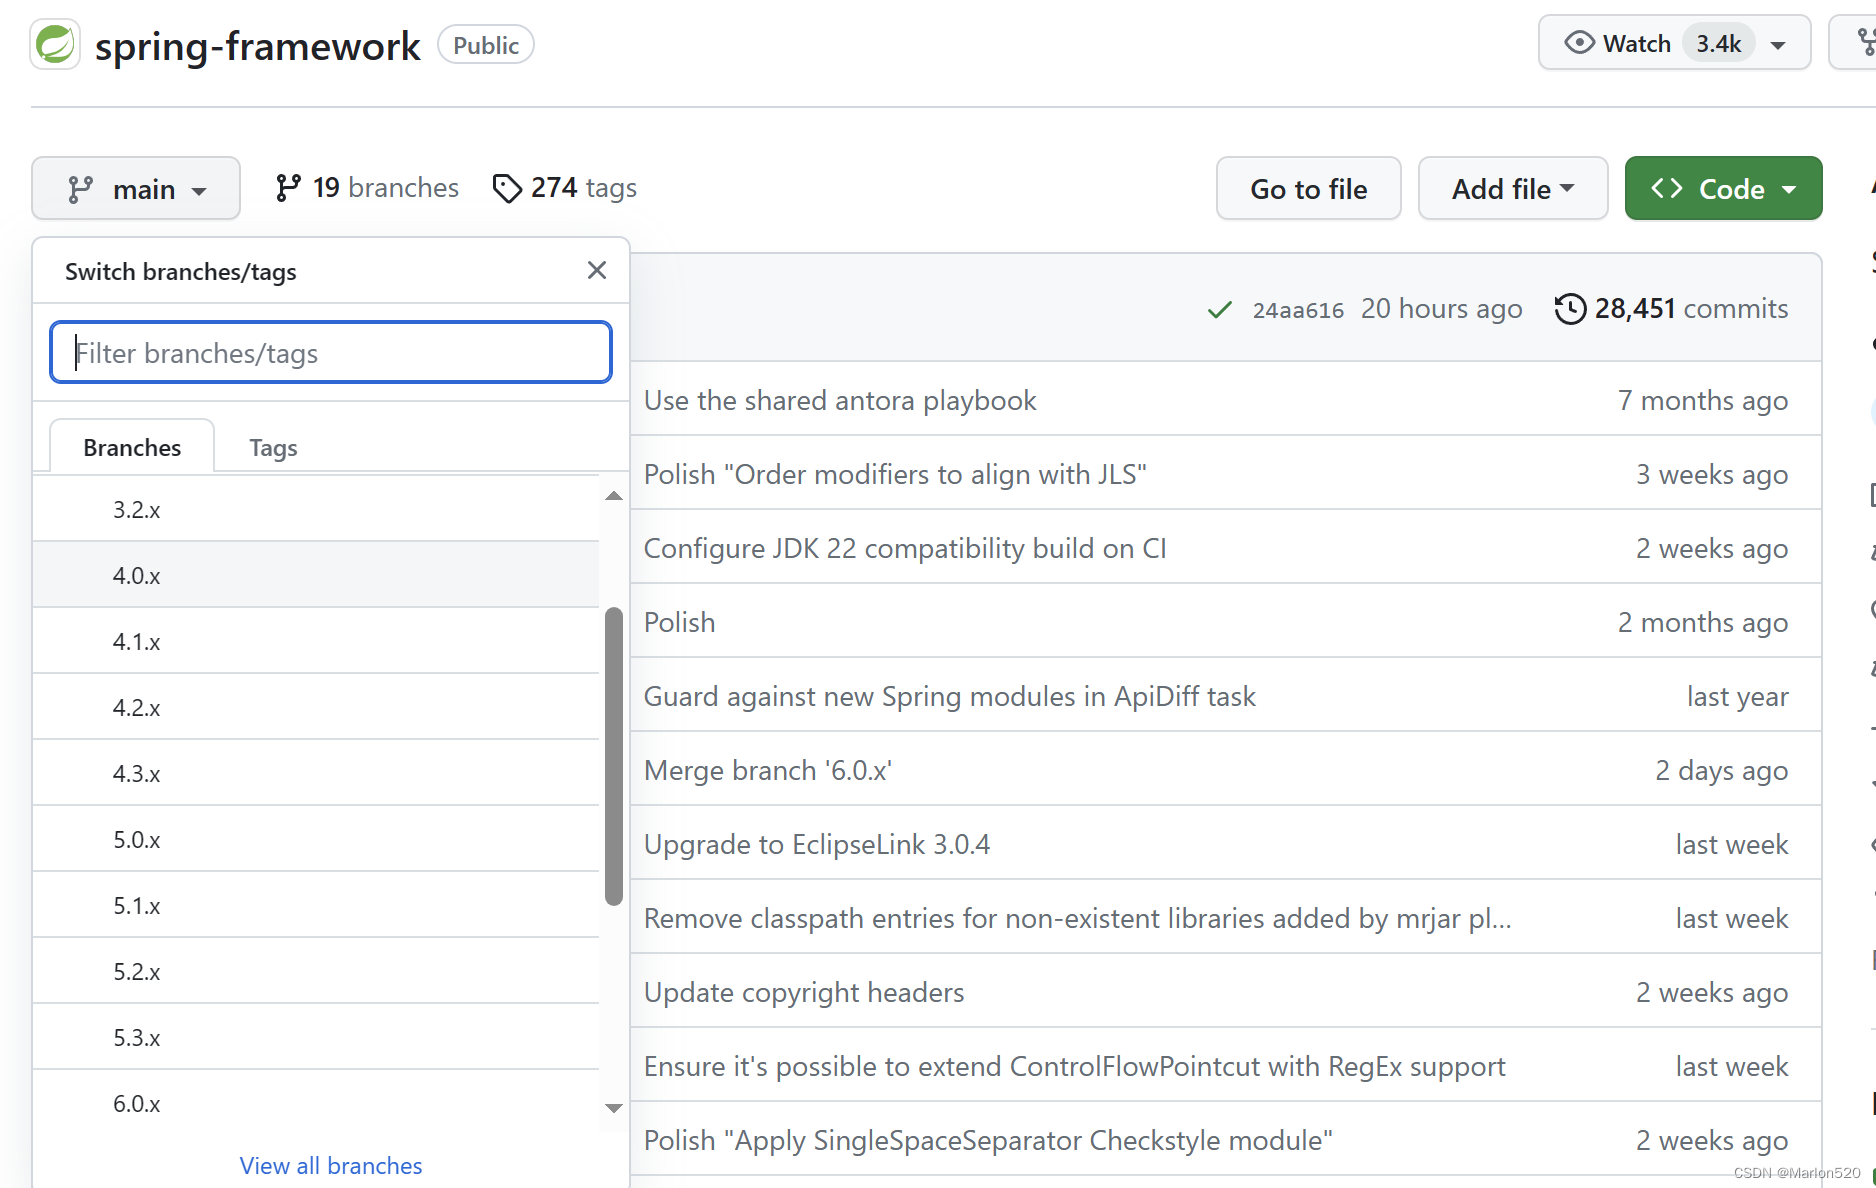Click the commits history clock icon
Viewport: 1876px width, 1188px height.
tap(1570, 308)
